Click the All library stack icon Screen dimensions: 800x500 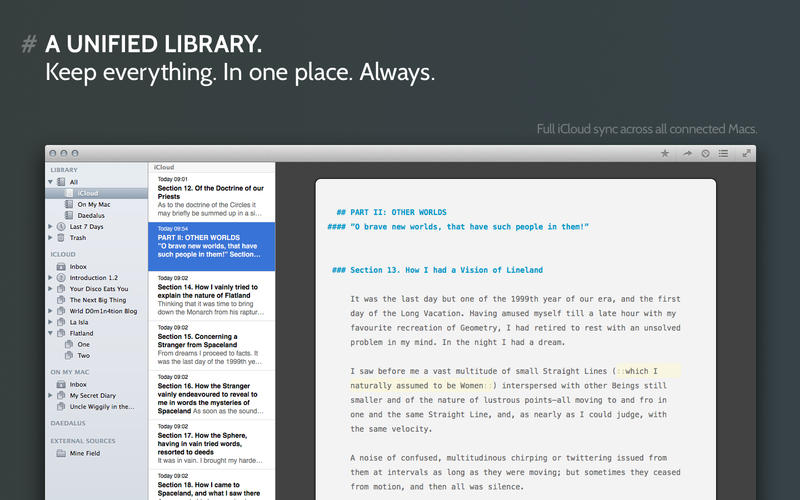coord(61,182)
